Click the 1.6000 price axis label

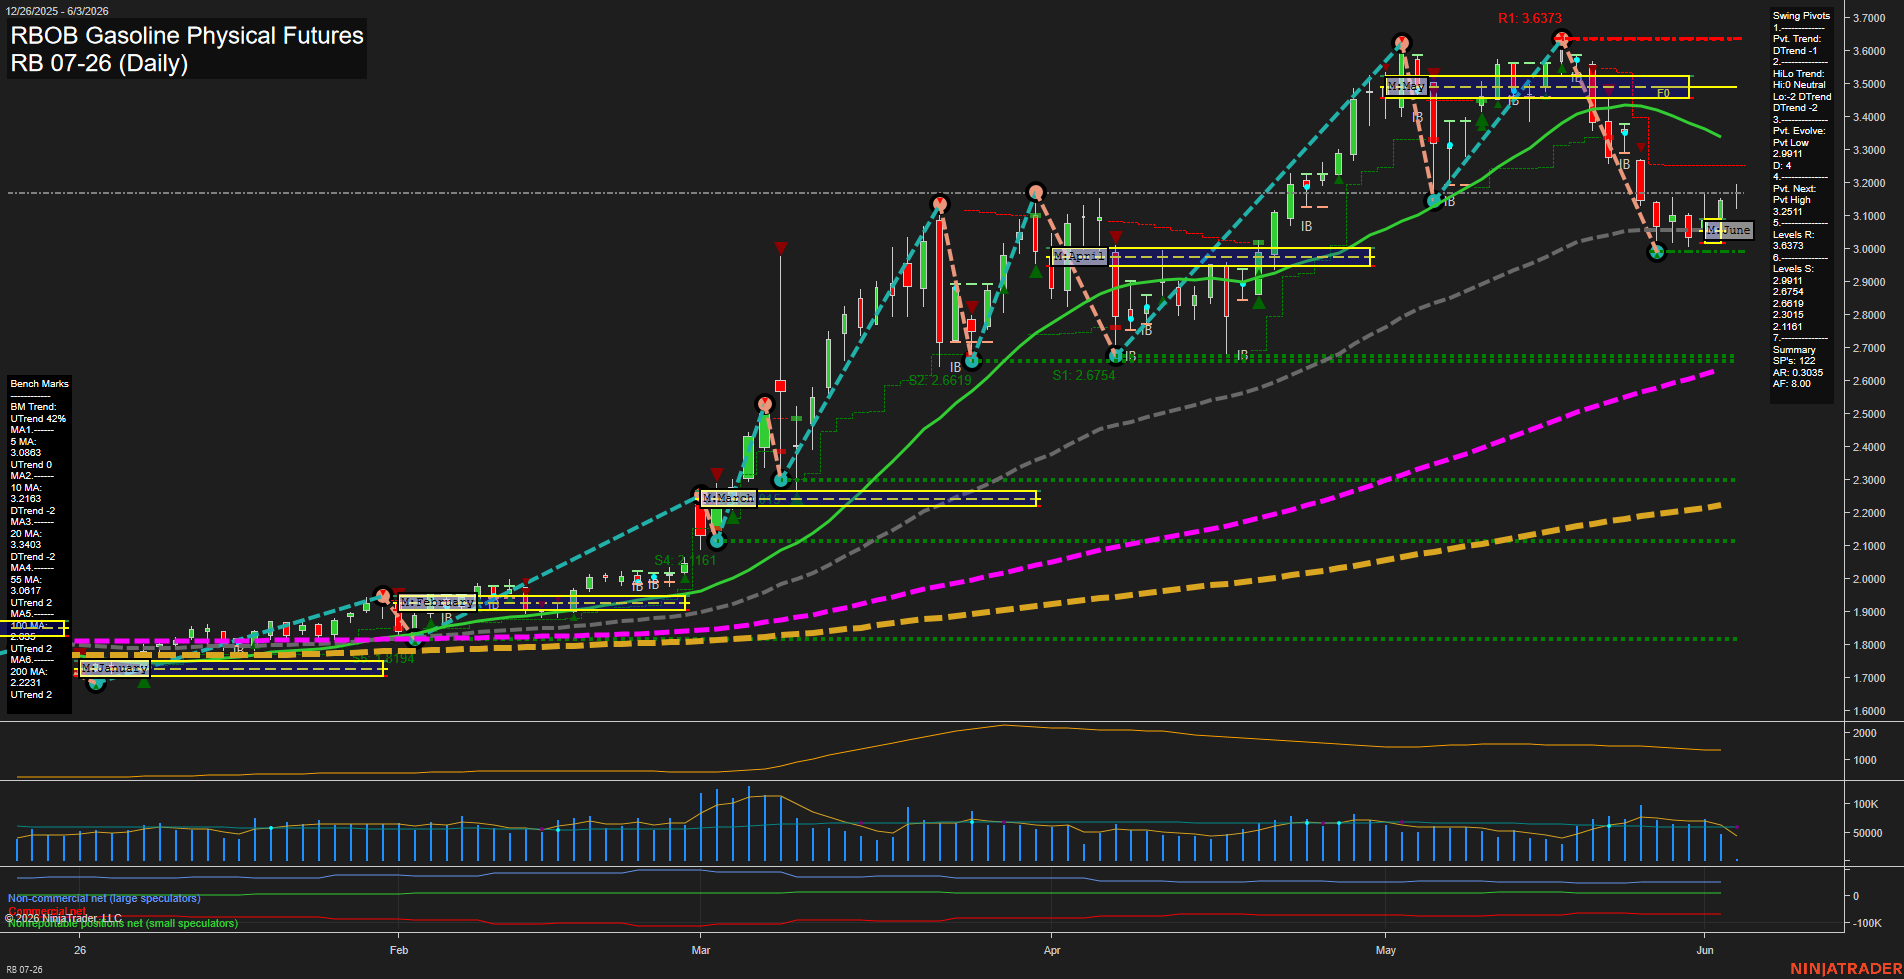coord(1869,711)
